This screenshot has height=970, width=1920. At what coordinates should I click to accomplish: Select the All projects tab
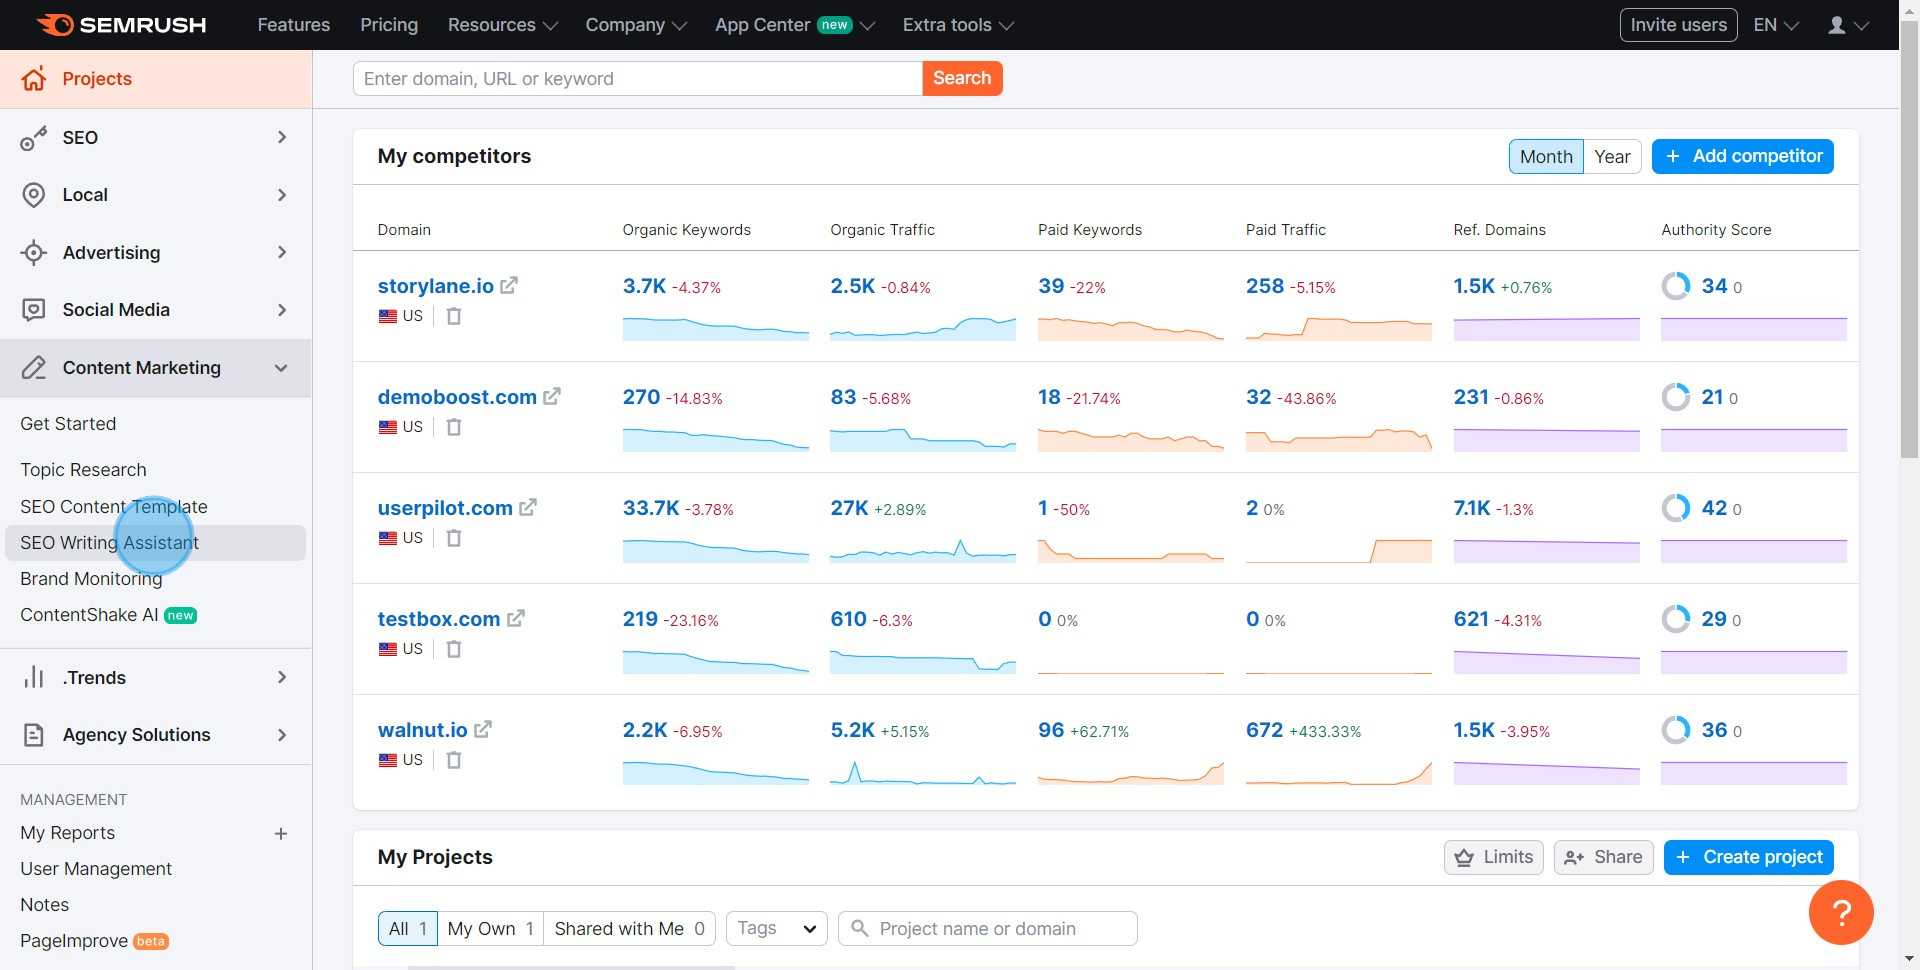408,929
